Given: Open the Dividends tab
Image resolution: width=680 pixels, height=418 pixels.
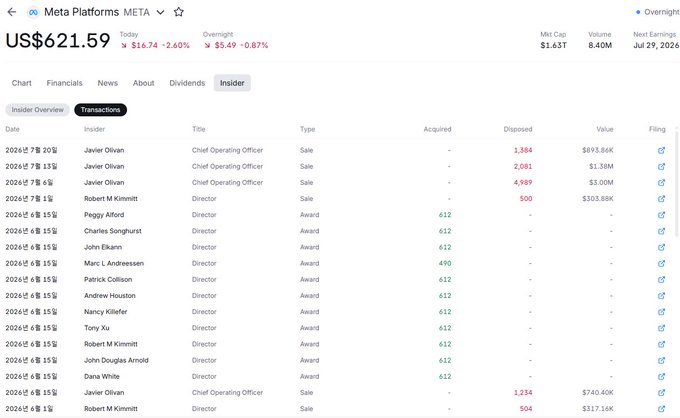Looking at the screenshot, I should tap(187, 83).
